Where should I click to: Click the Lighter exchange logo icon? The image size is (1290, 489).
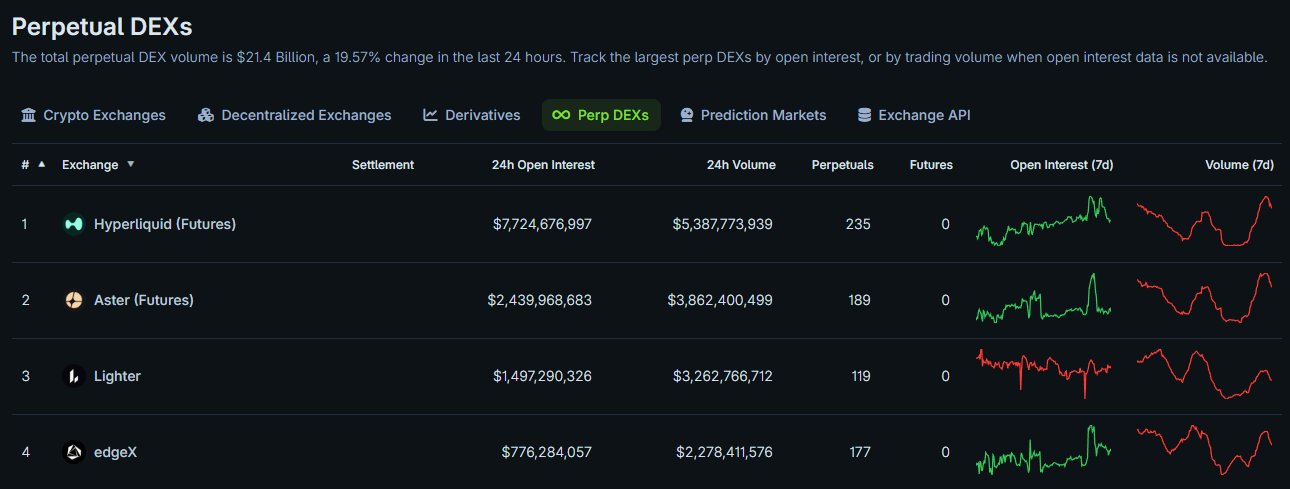[x=73, y=376]
